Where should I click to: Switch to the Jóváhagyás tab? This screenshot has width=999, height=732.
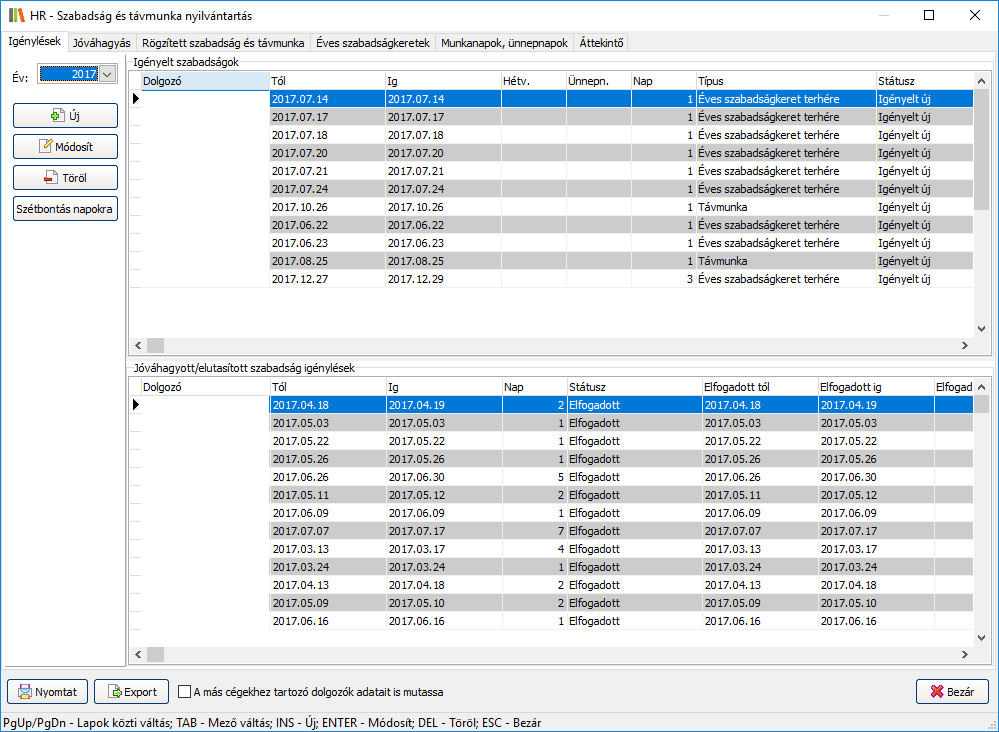point(102,43)
